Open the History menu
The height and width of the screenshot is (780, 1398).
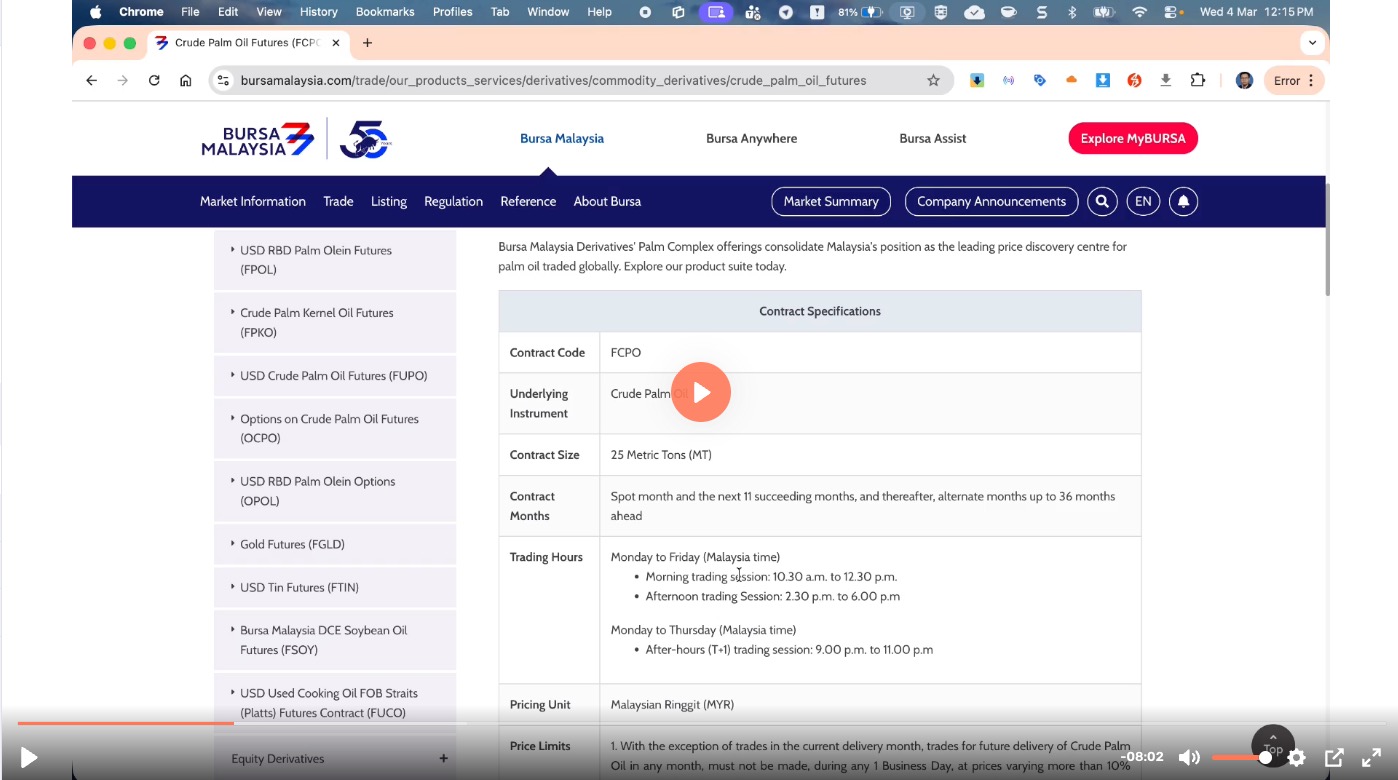point(319,12)
